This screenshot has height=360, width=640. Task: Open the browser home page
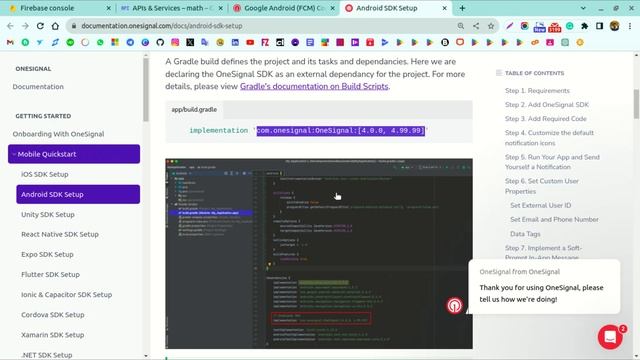coord(55,26)
